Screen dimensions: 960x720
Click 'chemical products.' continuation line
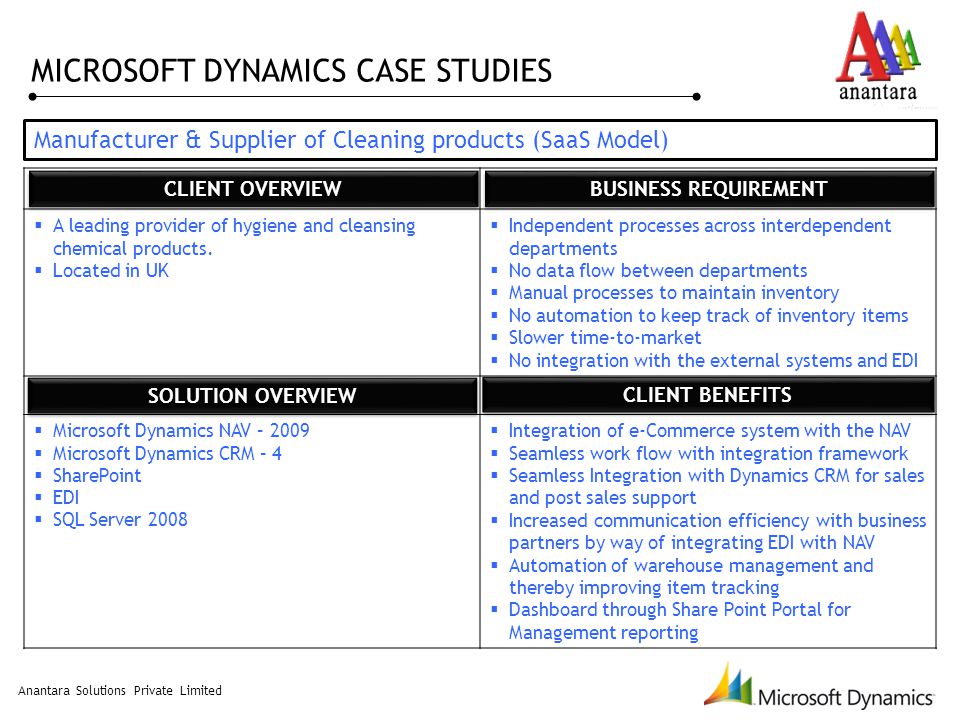point(132,249)
